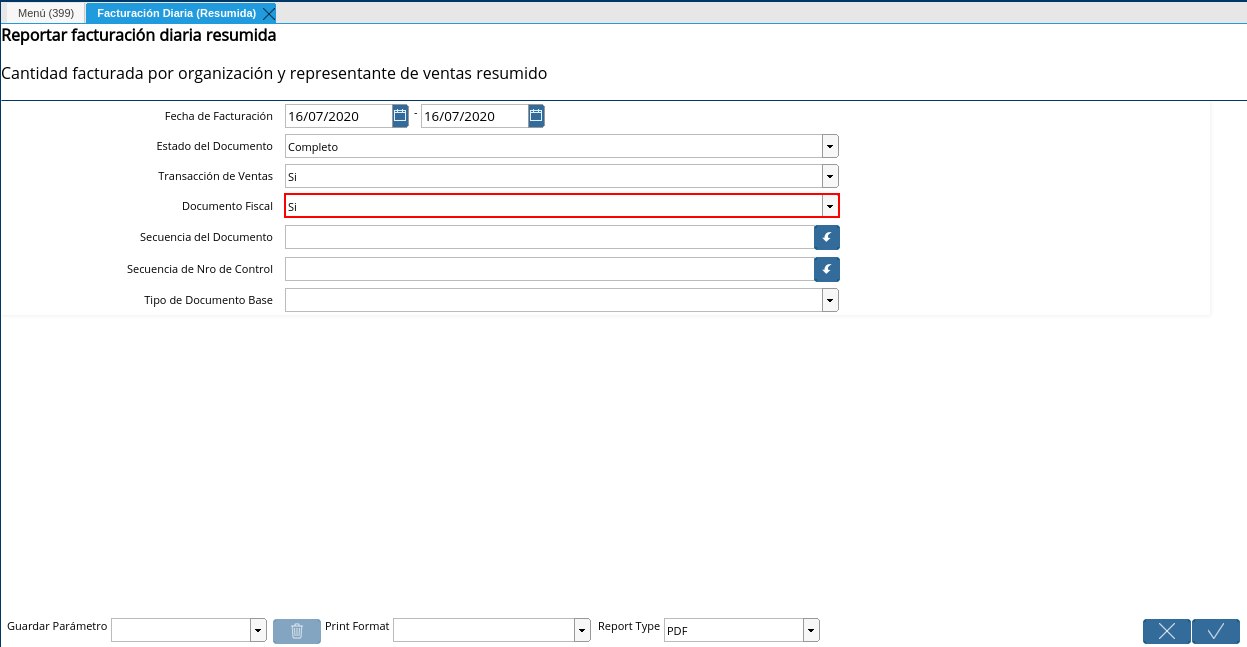Focus the Secuencia de Nro de Control field

549,269
